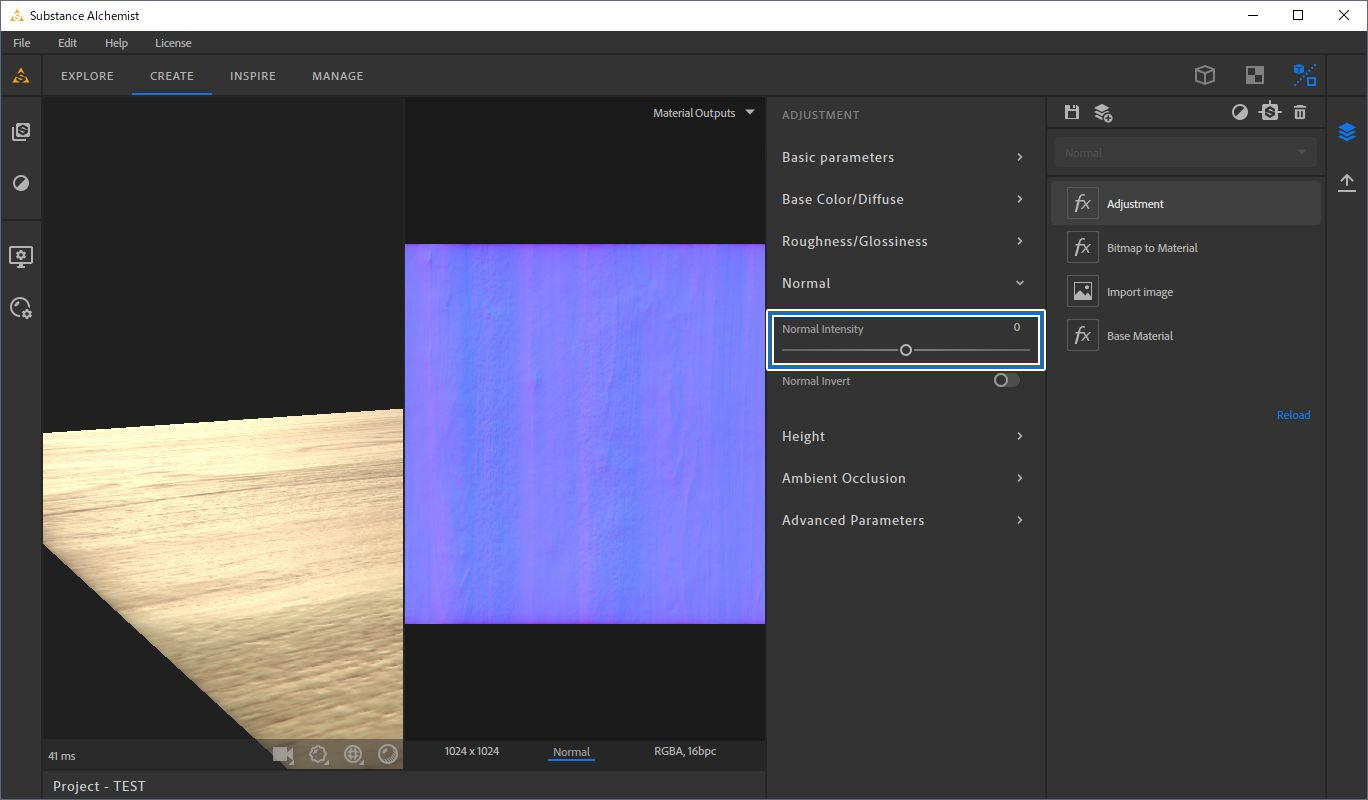
Task: Expand the Roughness/Glossiness section
Action: click(905, 241)
